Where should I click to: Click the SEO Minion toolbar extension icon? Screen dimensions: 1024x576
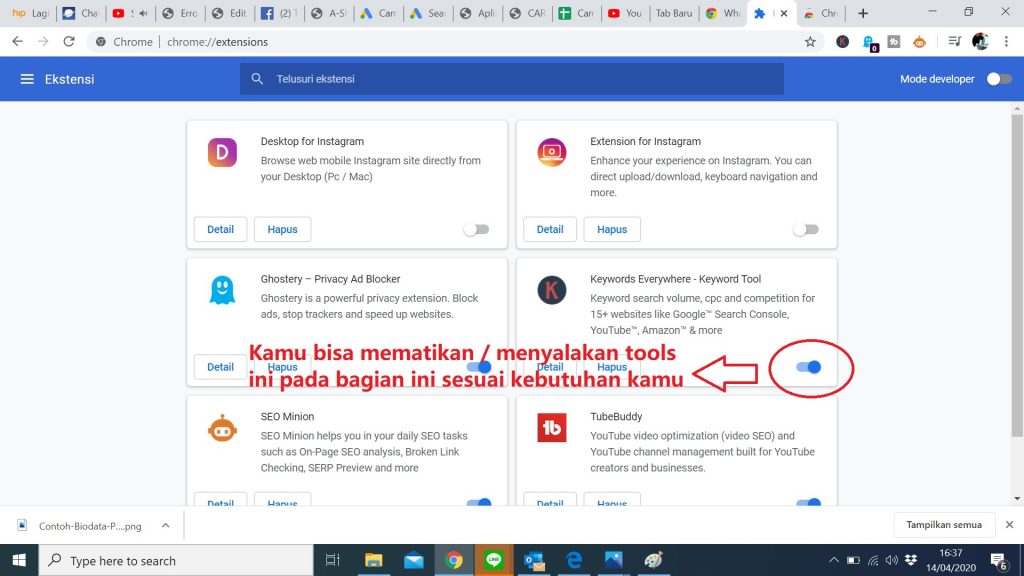pyautogui.click(x=919, y=42)
